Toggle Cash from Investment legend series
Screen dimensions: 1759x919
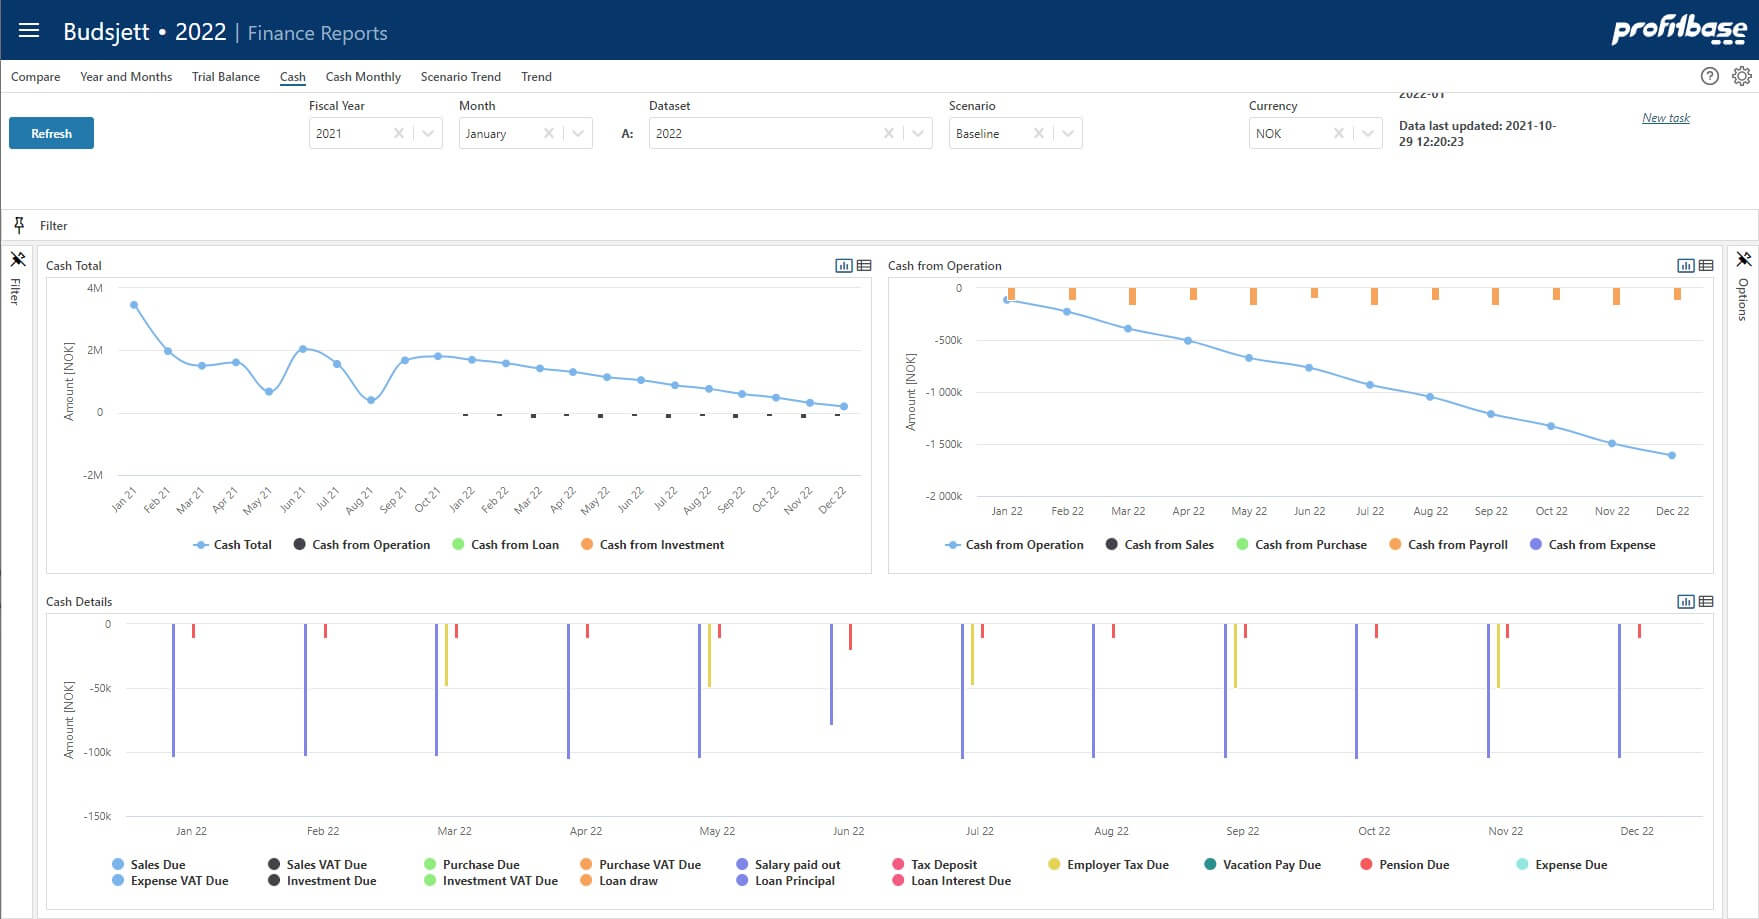click(652, 545)
